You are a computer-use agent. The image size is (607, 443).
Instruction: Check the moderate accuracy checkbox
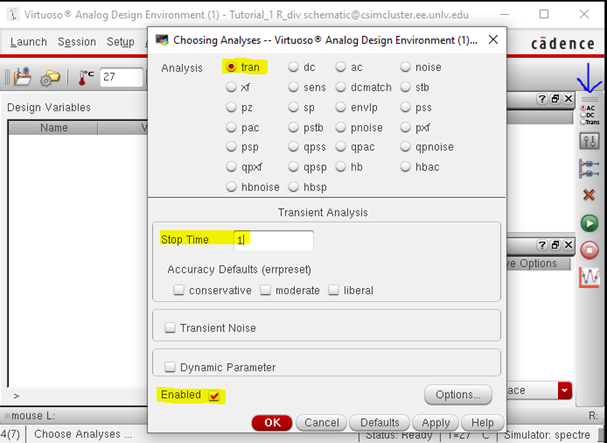coord(265,290)
